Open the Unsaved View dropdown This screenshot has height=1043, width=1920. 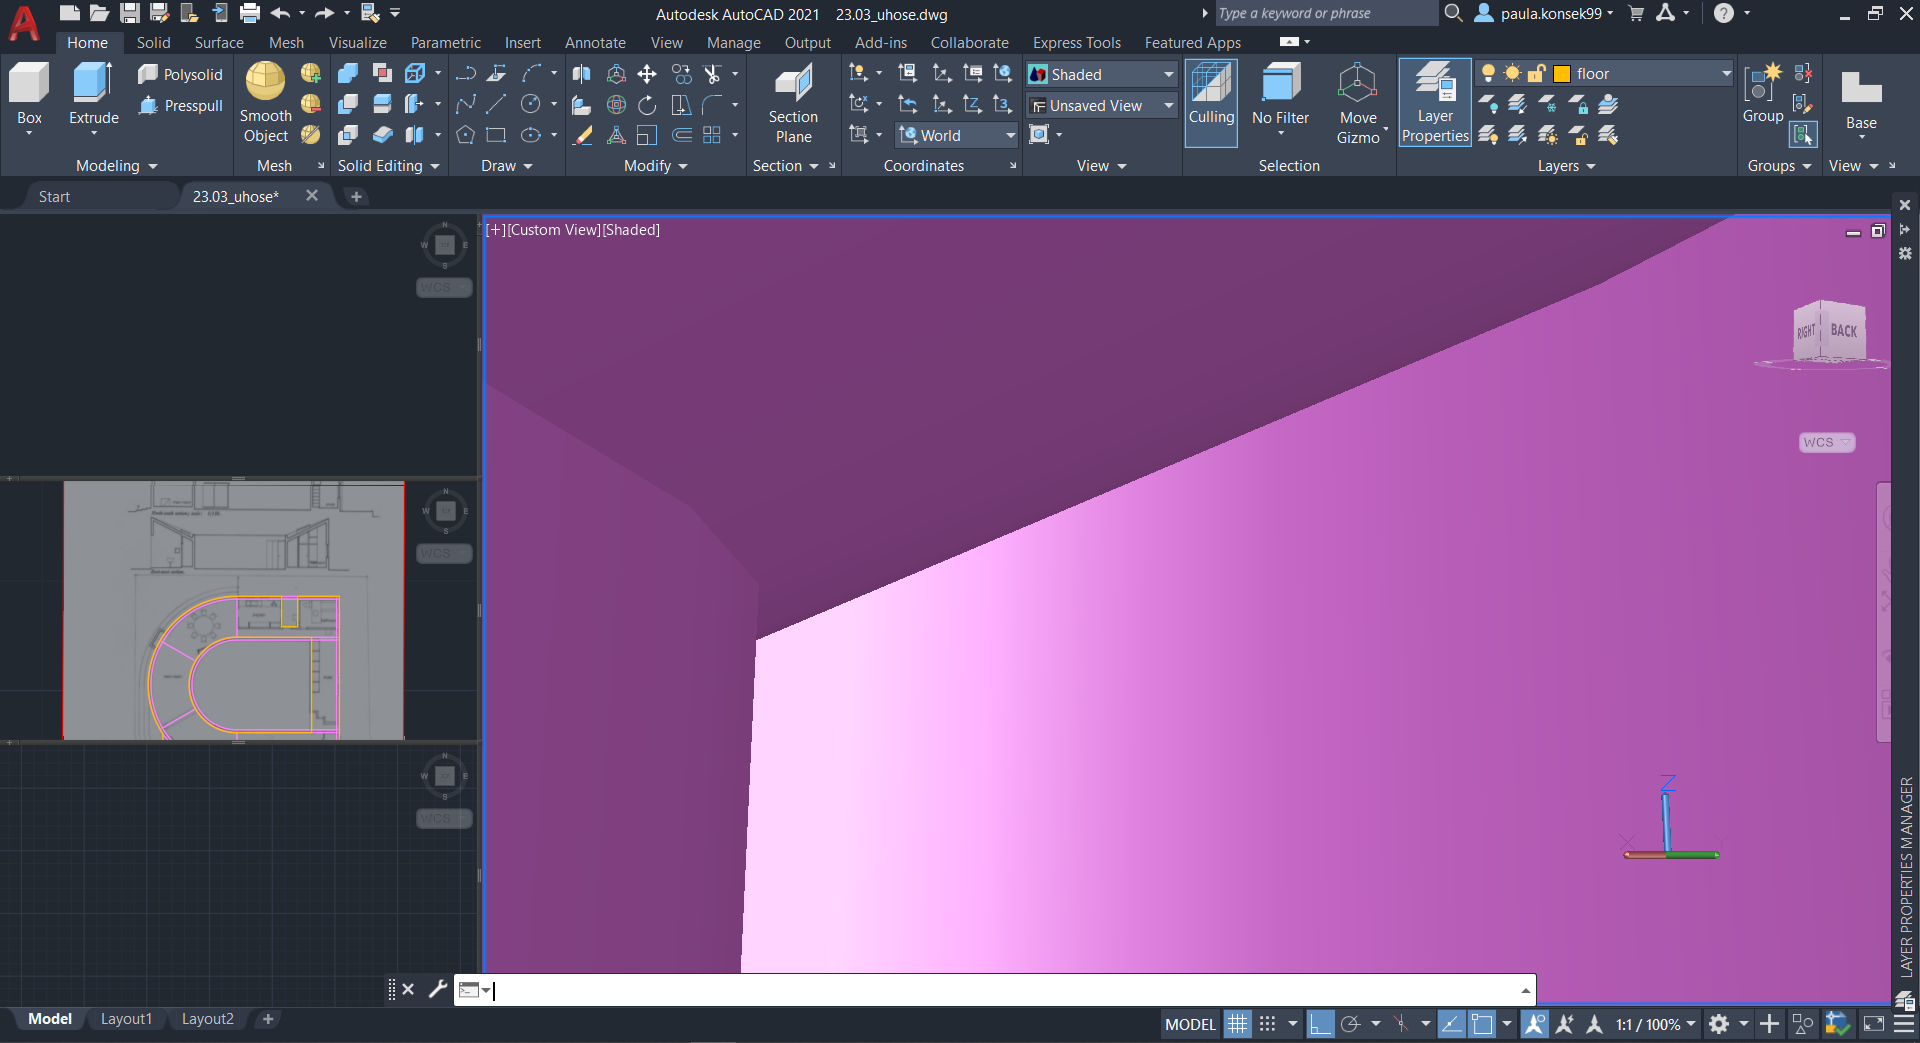pyautogui.click(x=1102, y=105)
